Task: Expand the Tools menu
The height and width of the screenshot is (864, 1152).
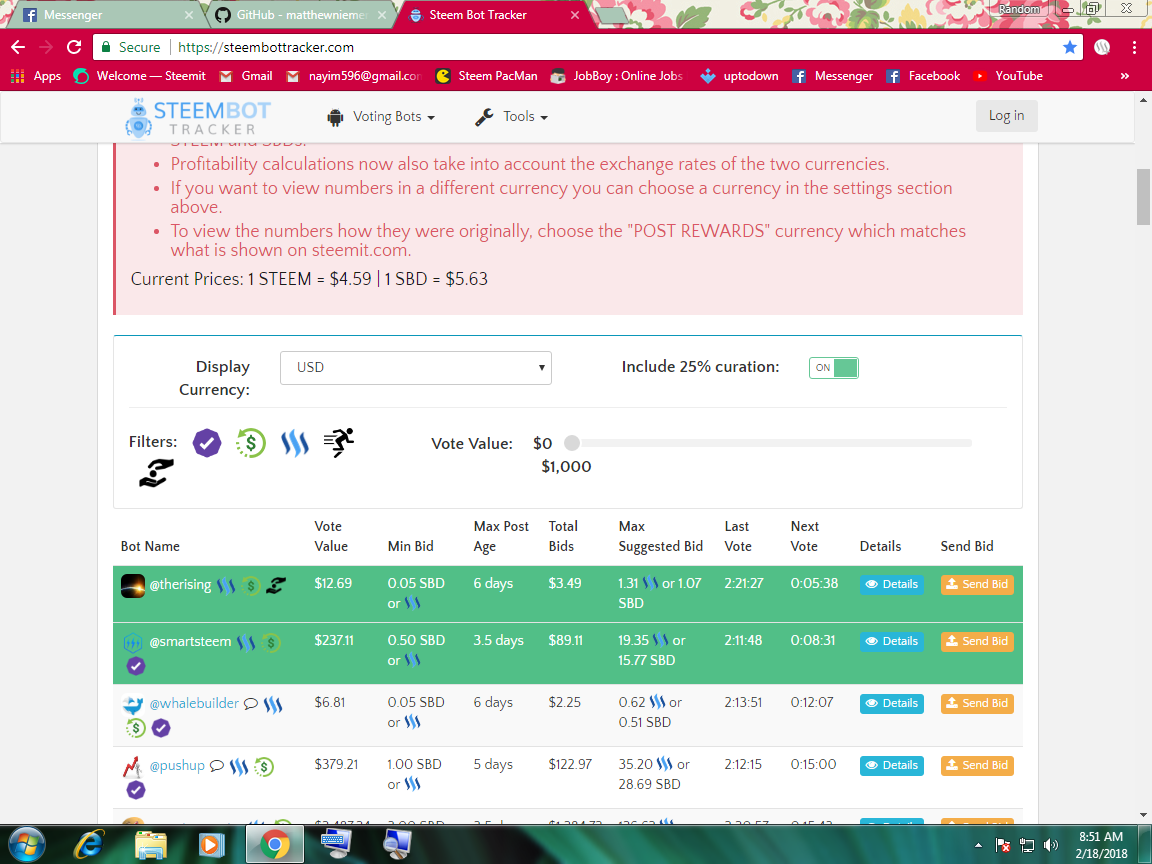Action: pyautogui.click(x=511, y=117)
